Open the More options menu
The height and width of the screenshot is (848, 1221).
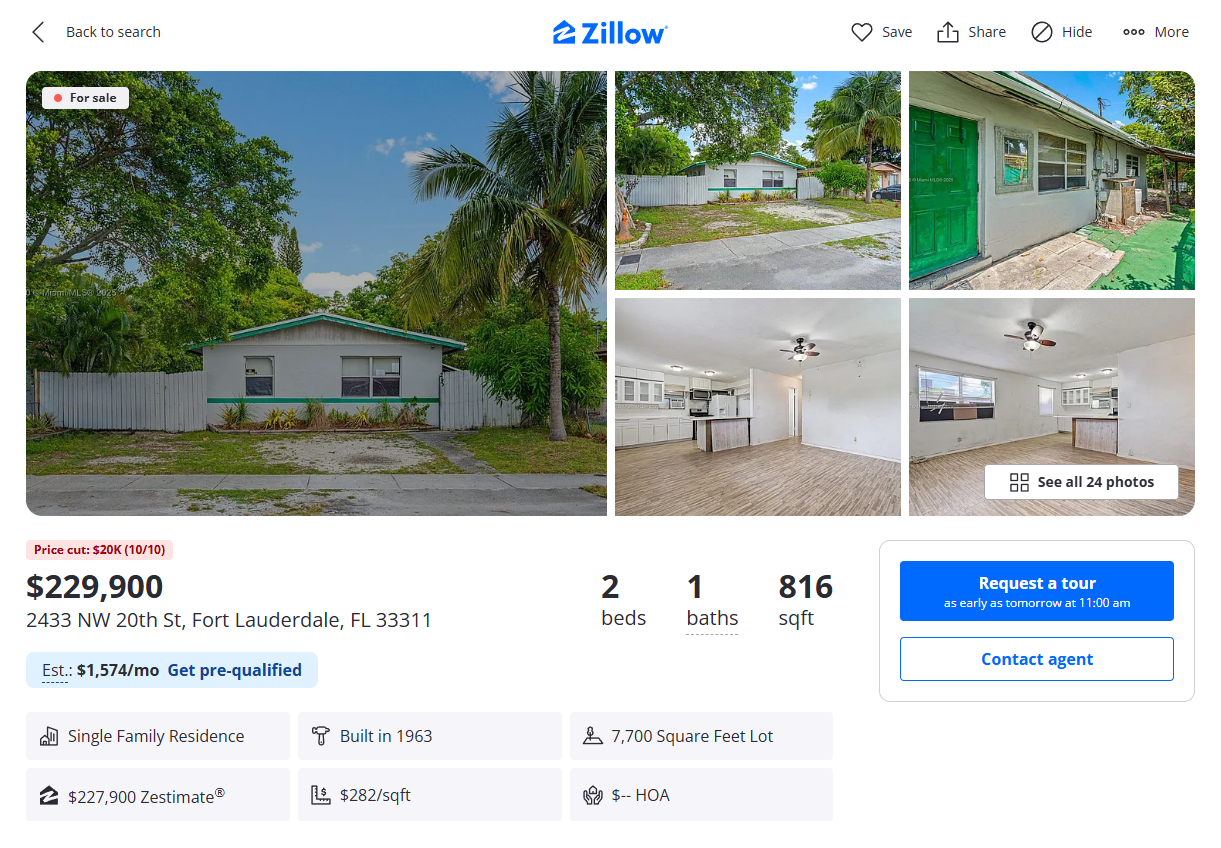click(x=1155, y=32)
